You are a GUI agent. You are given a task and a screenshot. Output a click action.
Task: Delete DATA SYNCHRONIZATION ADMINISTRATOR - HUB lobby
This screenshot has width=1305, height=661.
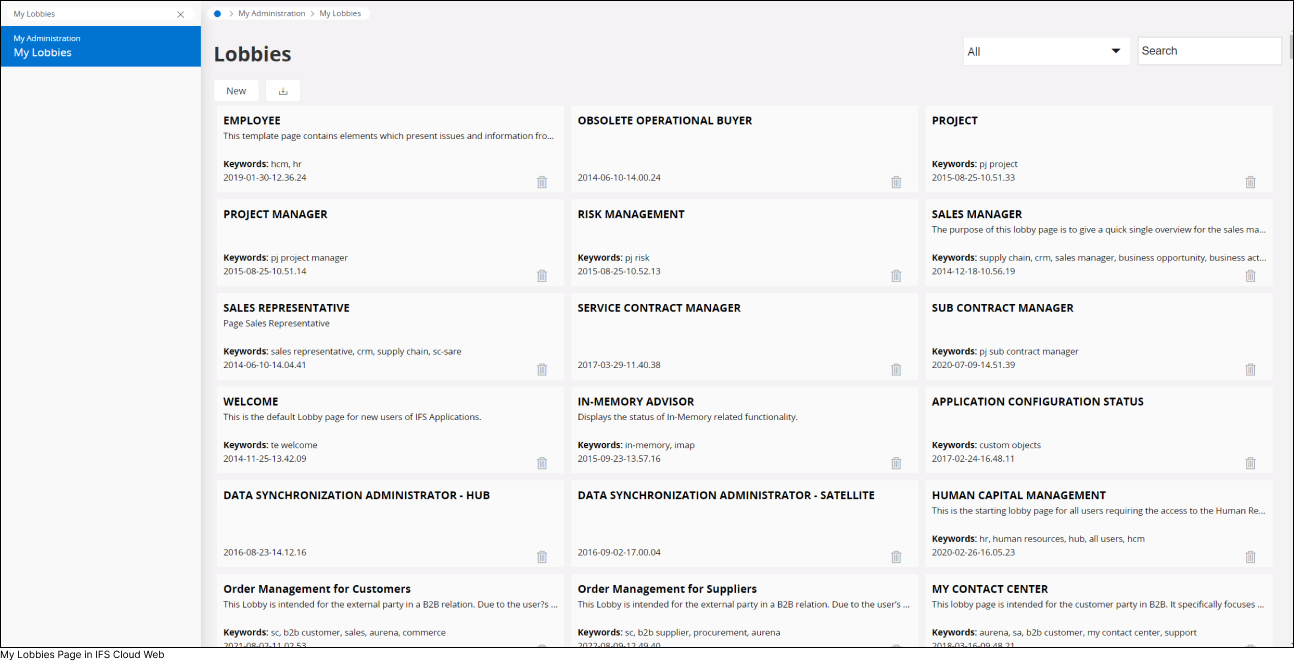[x=541, y=557]
